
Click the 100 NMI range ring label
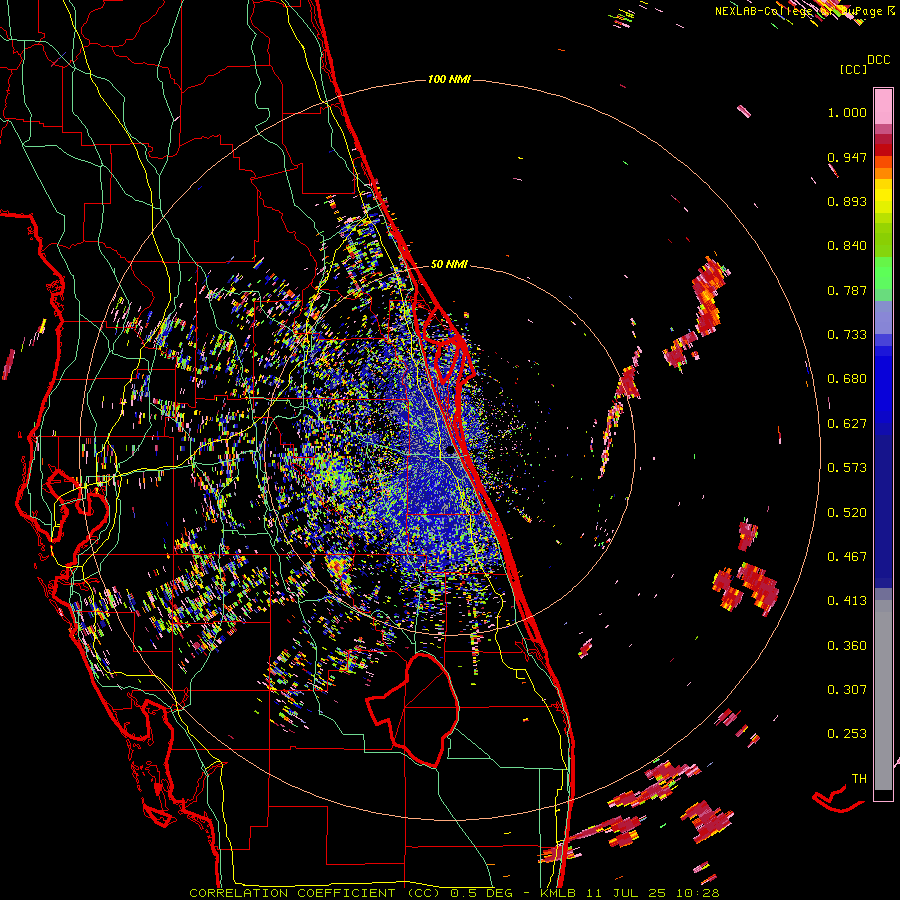pyautogui.click(x=449, y=79)
